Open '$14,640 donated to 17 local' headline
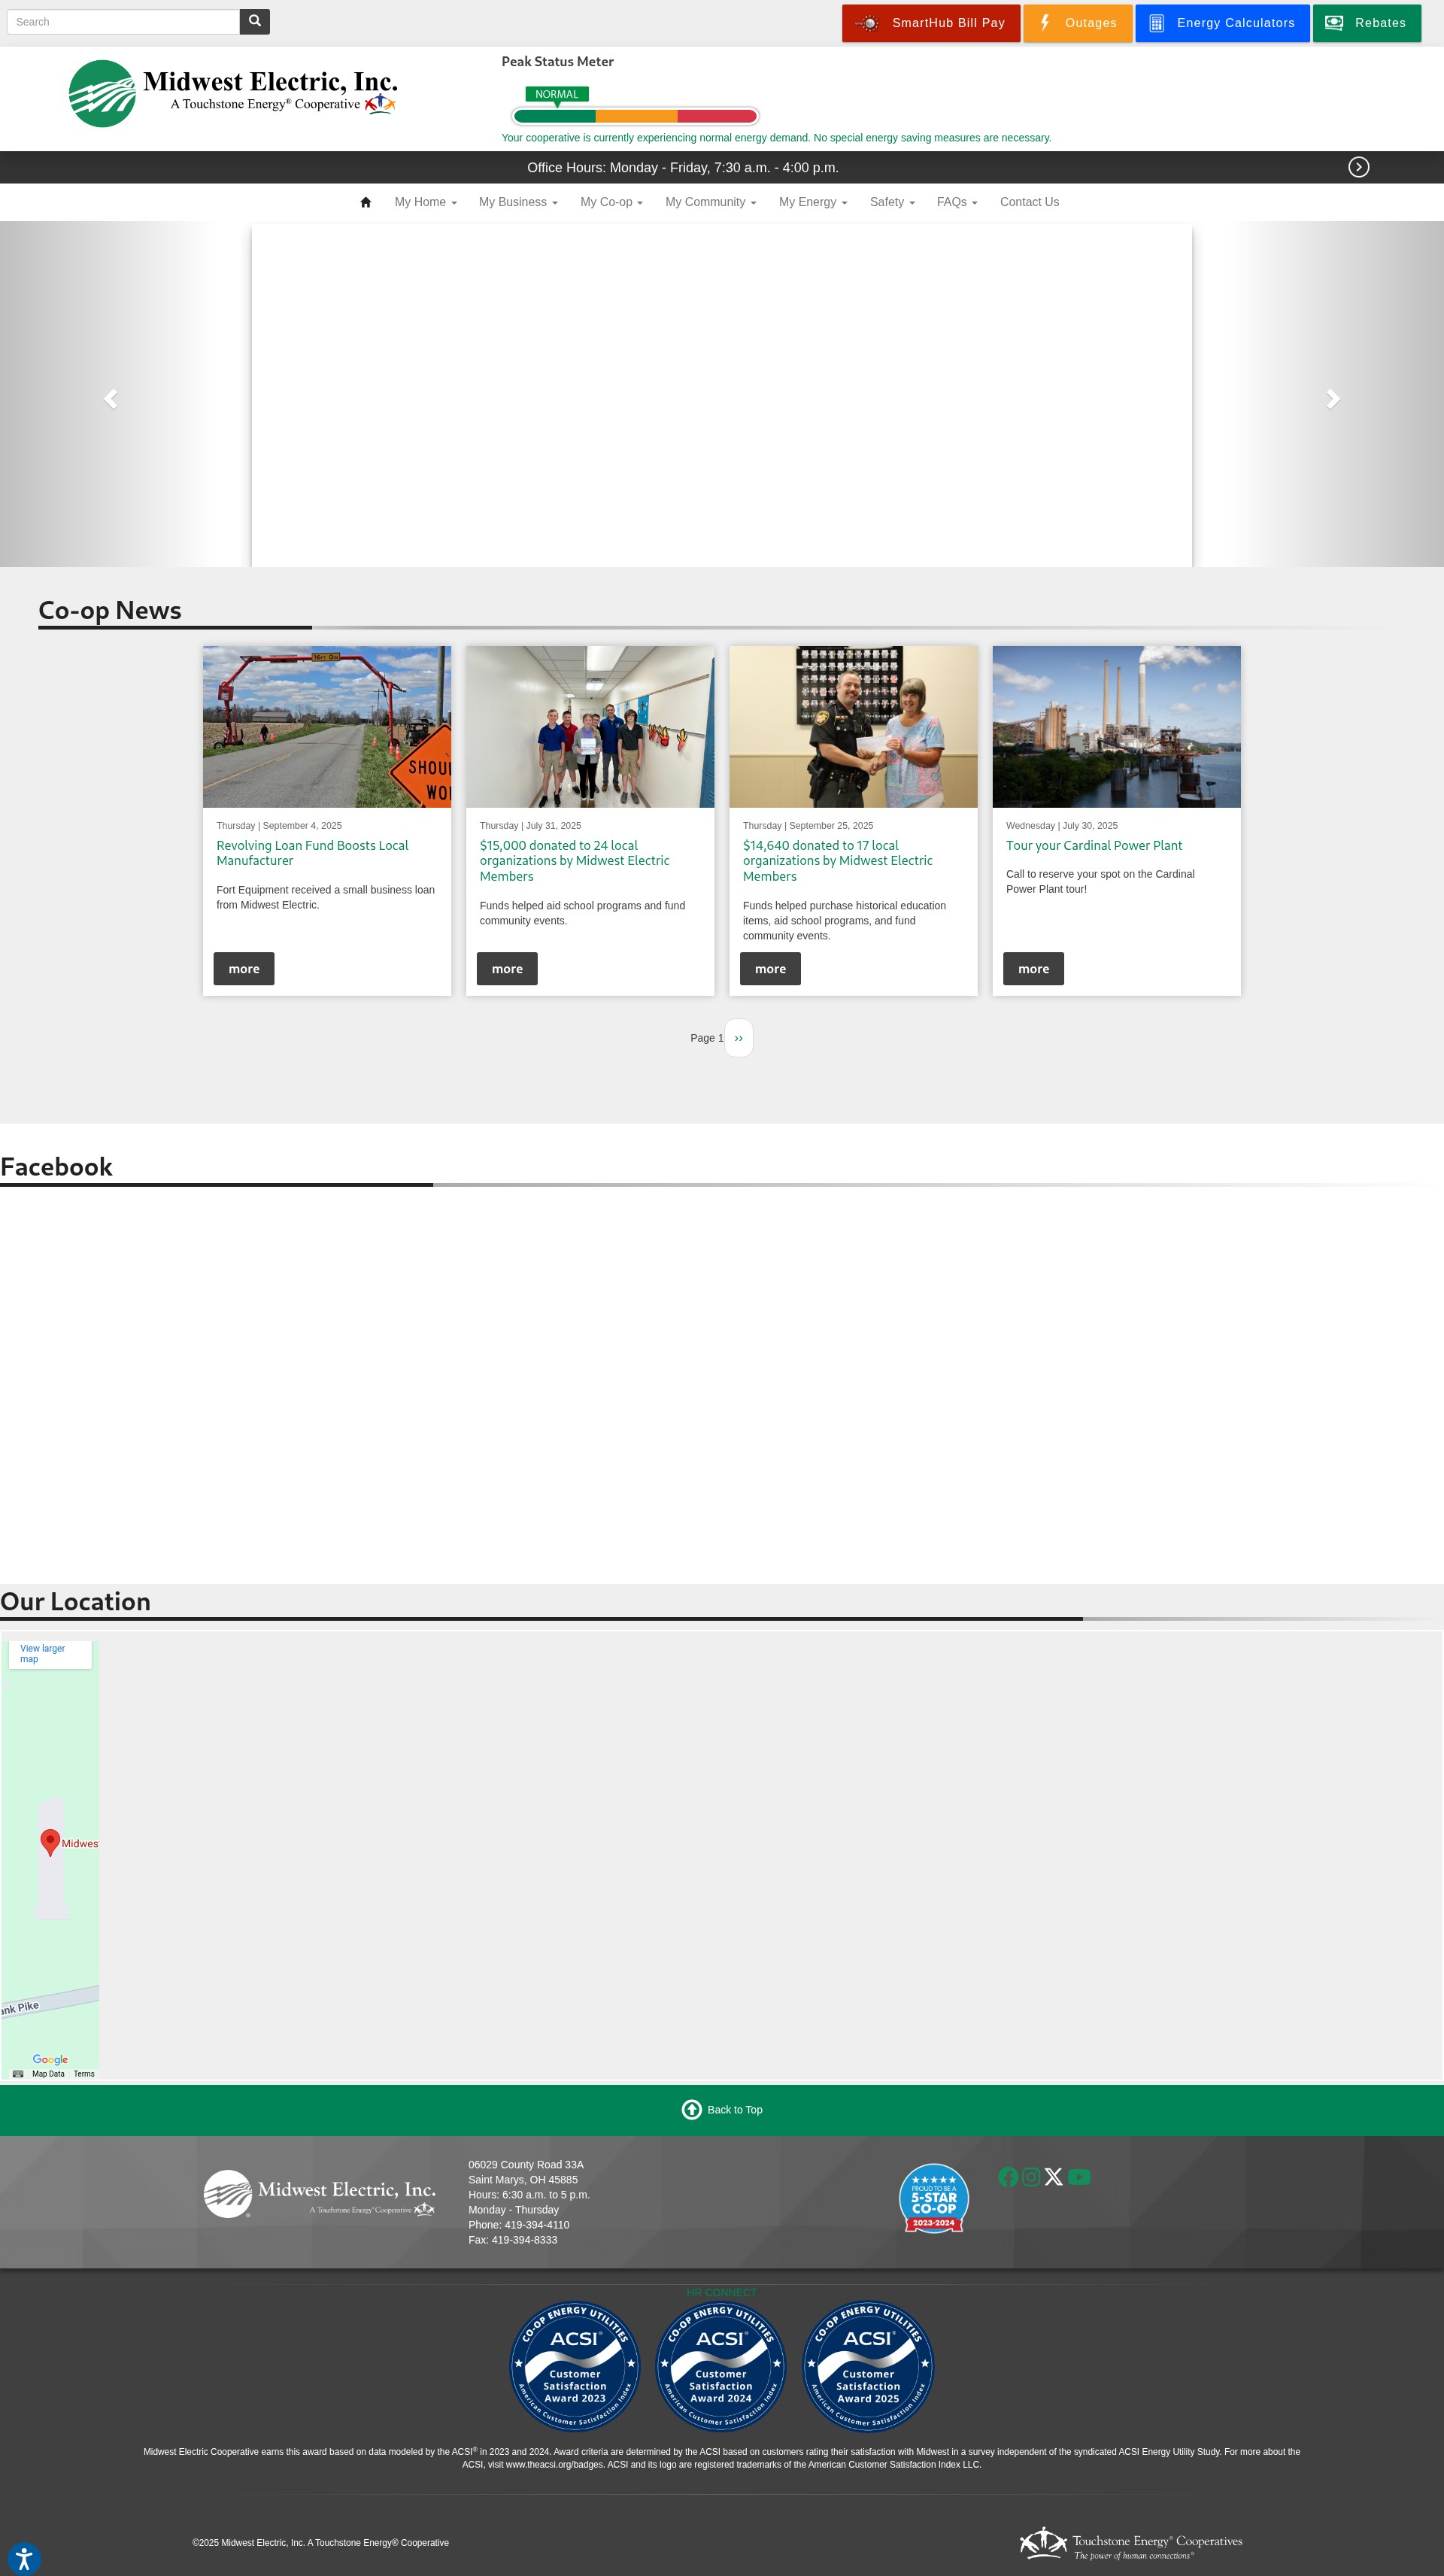1444x2576 pixels. (837, 860)
